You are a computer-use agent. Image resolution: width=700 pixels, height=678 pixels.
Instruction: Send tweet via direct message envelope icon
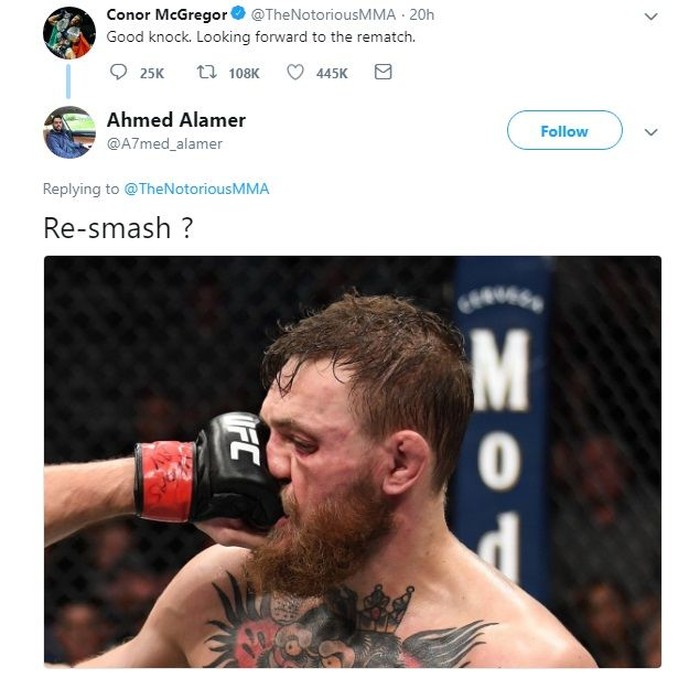[x=383, y=72]
